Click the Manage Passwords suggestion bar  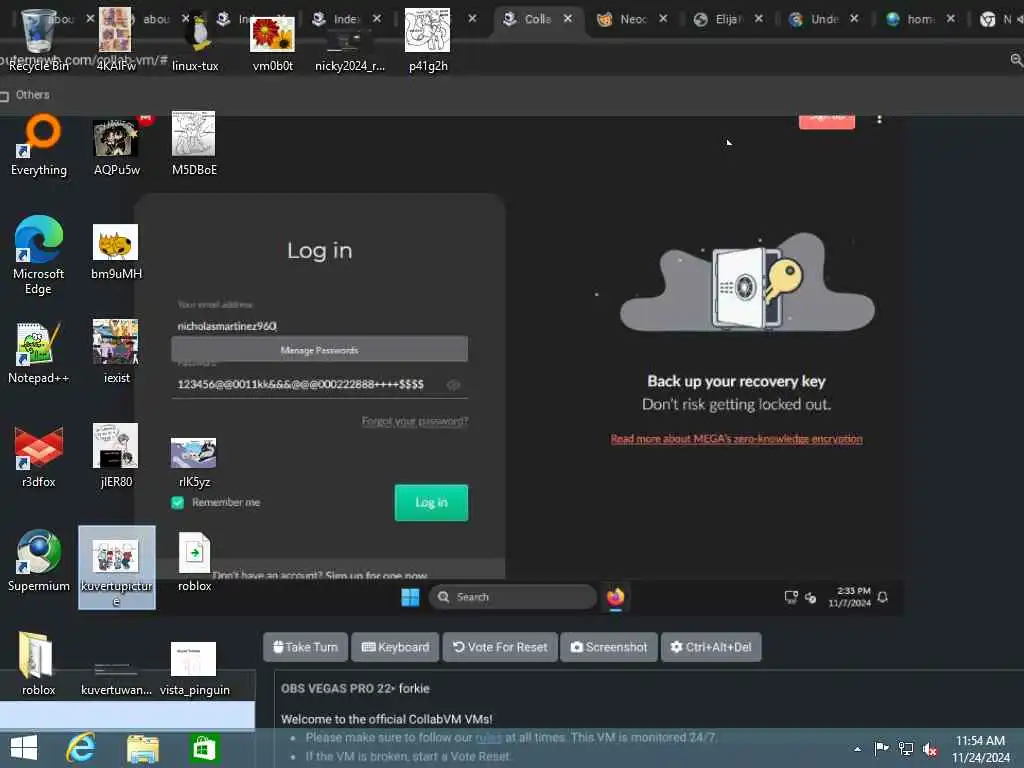pos(319,349)
